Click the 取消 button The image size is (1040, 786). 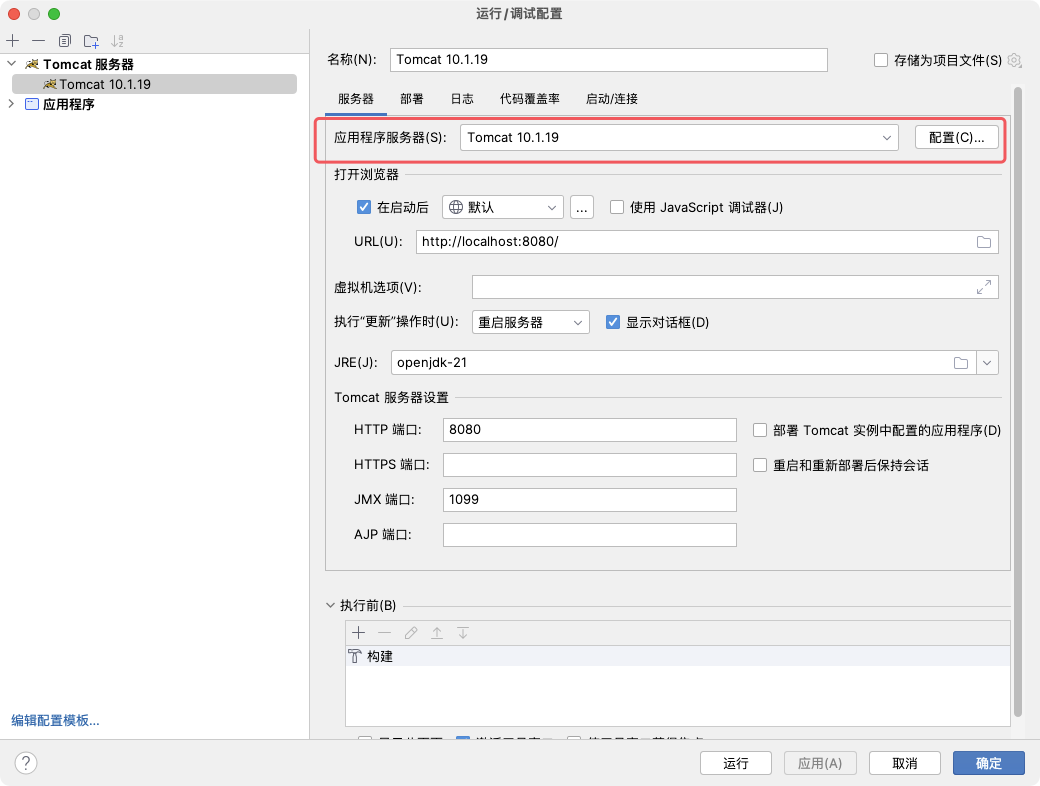pos(905,763)
